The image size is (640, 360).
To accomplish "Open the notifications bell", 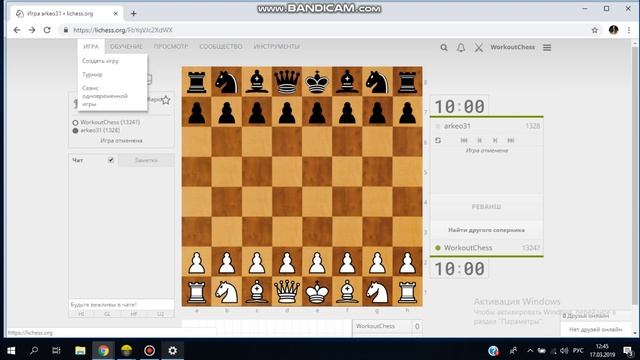I will click(x=461, y=48).
